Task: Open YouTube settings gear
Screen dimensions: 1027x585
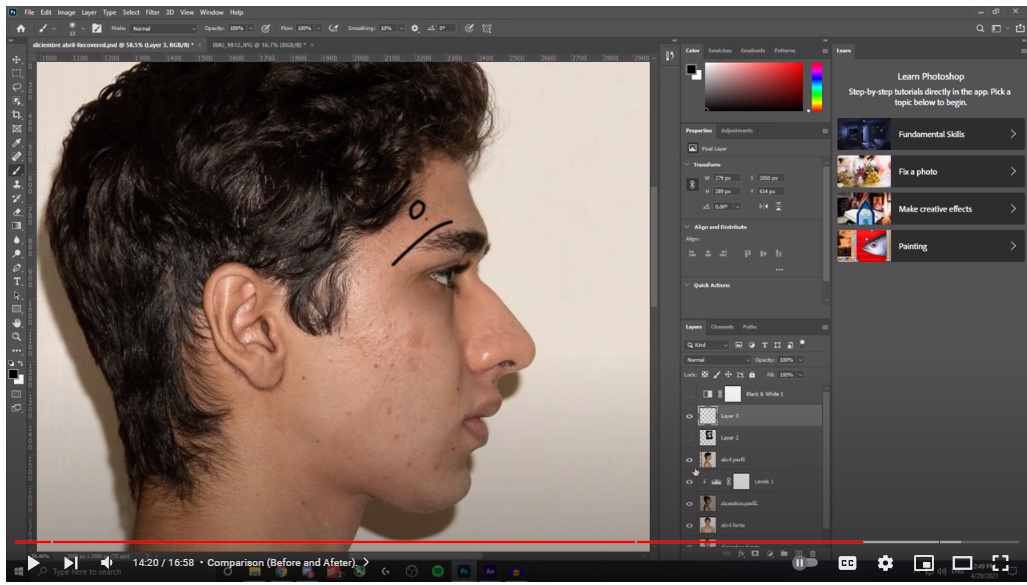Action: (885, 563)
